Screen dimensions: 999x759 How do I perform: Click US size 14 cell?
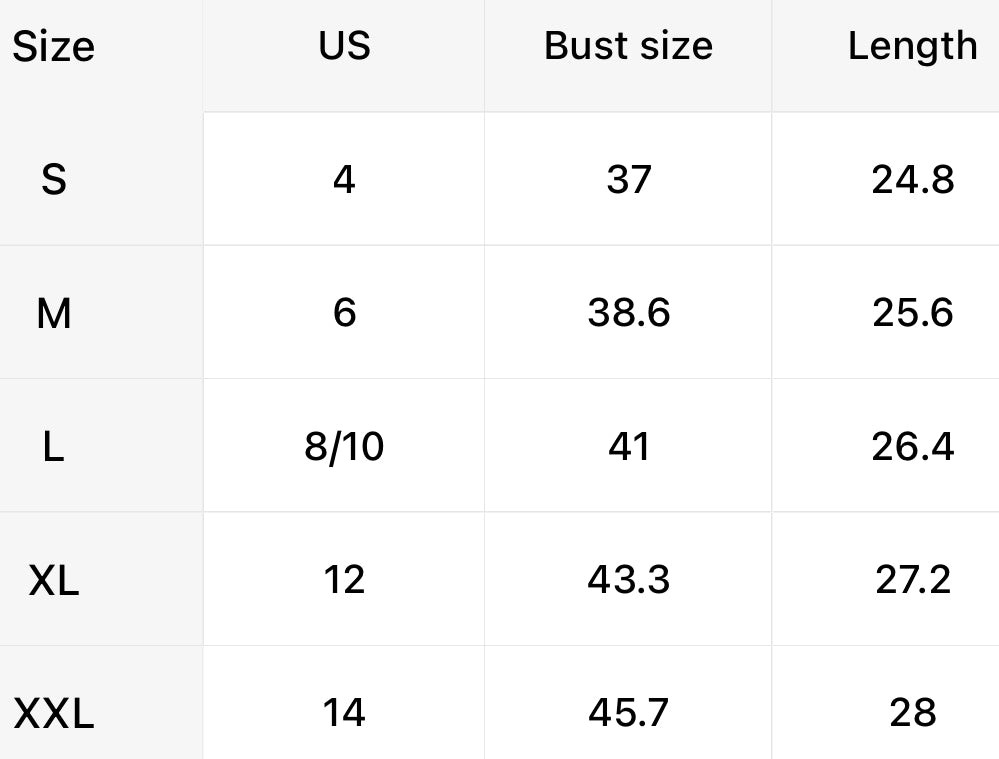[x=344, y=713]
